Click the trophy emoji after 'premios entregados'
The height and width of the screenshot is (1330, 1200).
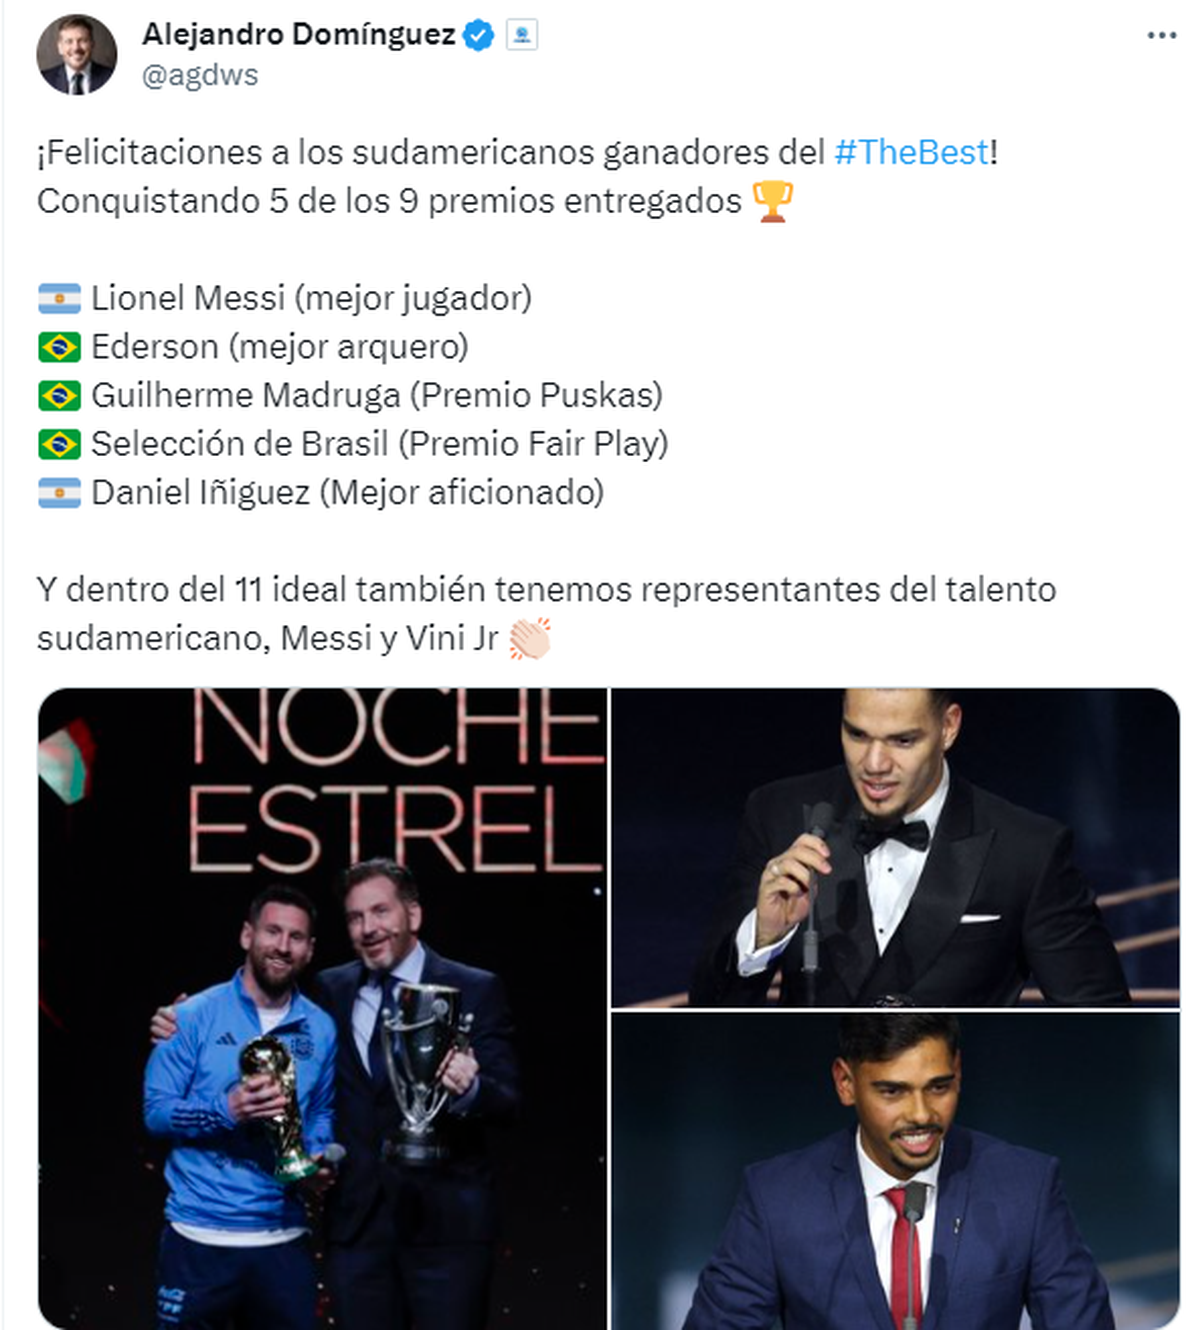[771, 200]
